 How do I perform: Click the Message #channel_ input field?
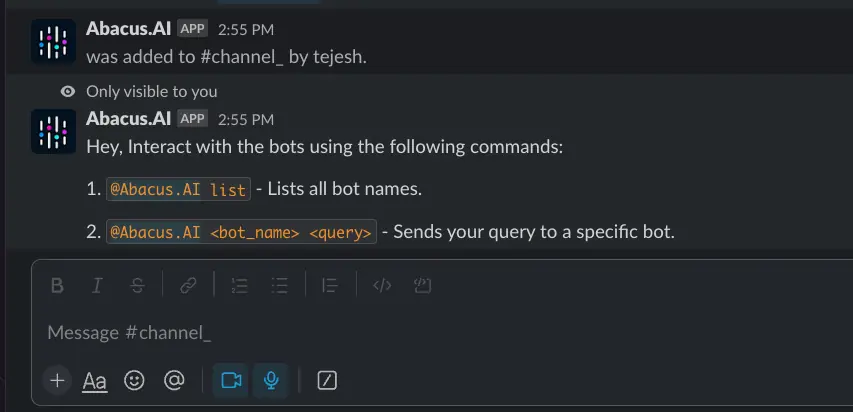(400, 332)
